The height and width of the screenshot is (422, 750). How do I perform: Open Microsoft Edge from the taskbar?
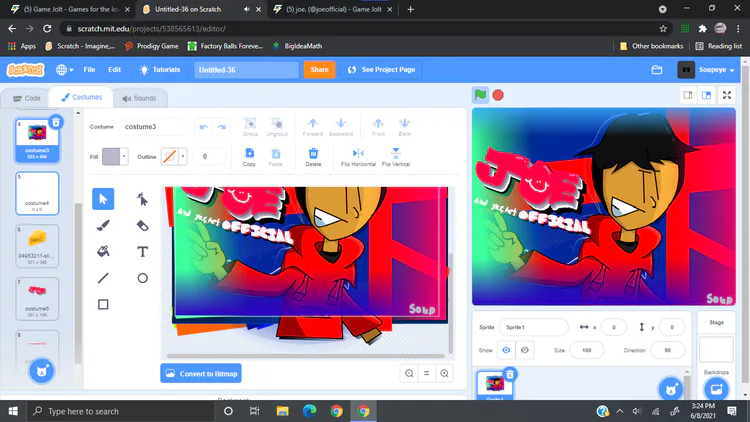coord(309,411)
